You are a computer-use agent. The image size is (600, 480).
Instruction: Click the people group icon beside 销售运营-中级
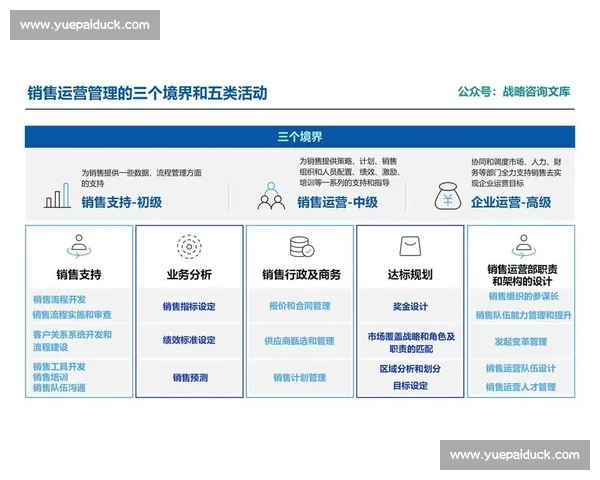point(271,196)
